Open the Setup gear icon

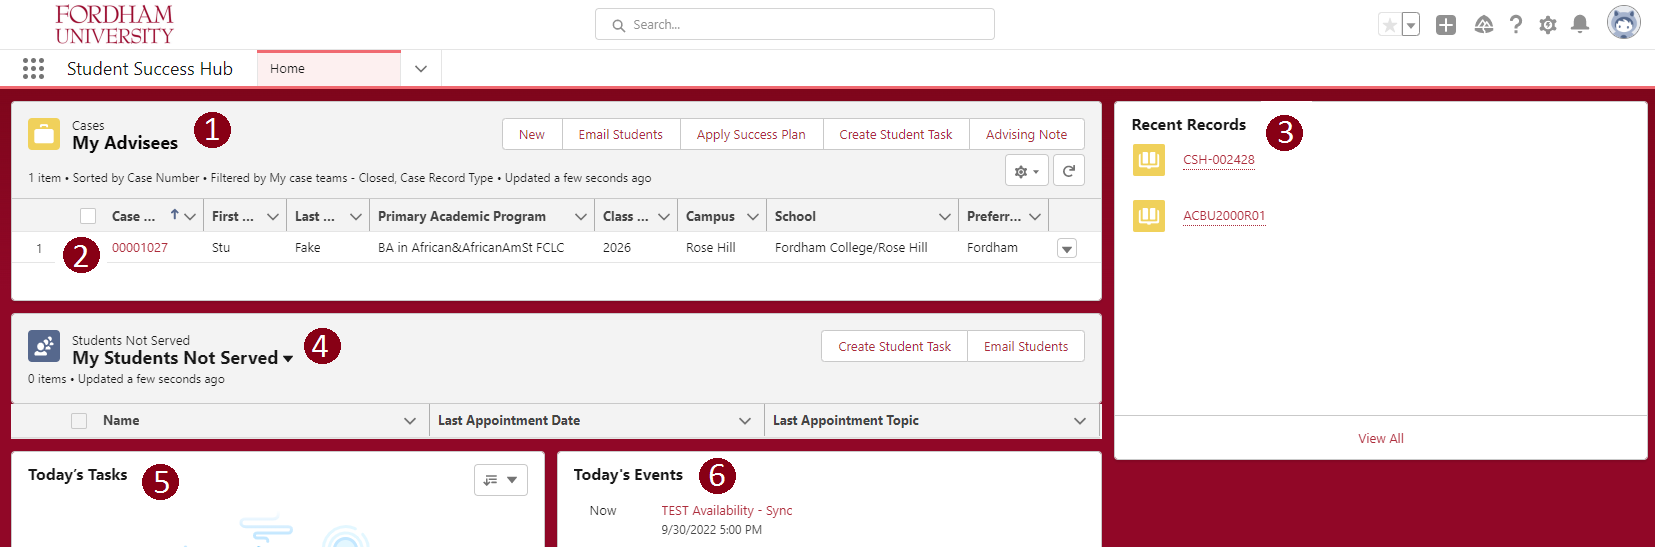coord(1548,25)
